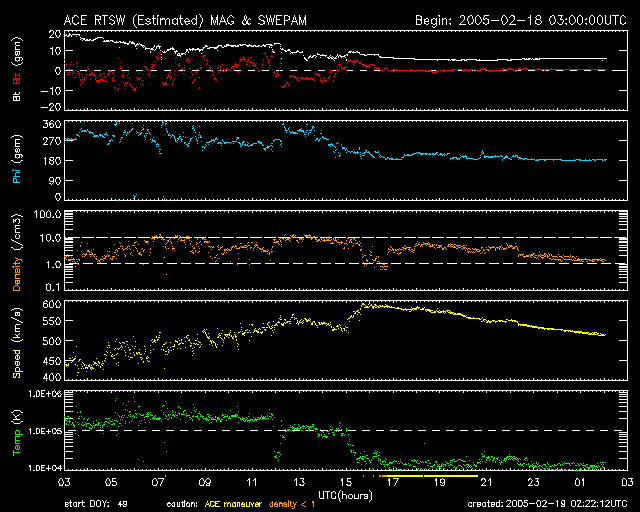Click the '05' hour label on the time axis
The height and width of the screenshot is (512, 640).
(111, 482)
